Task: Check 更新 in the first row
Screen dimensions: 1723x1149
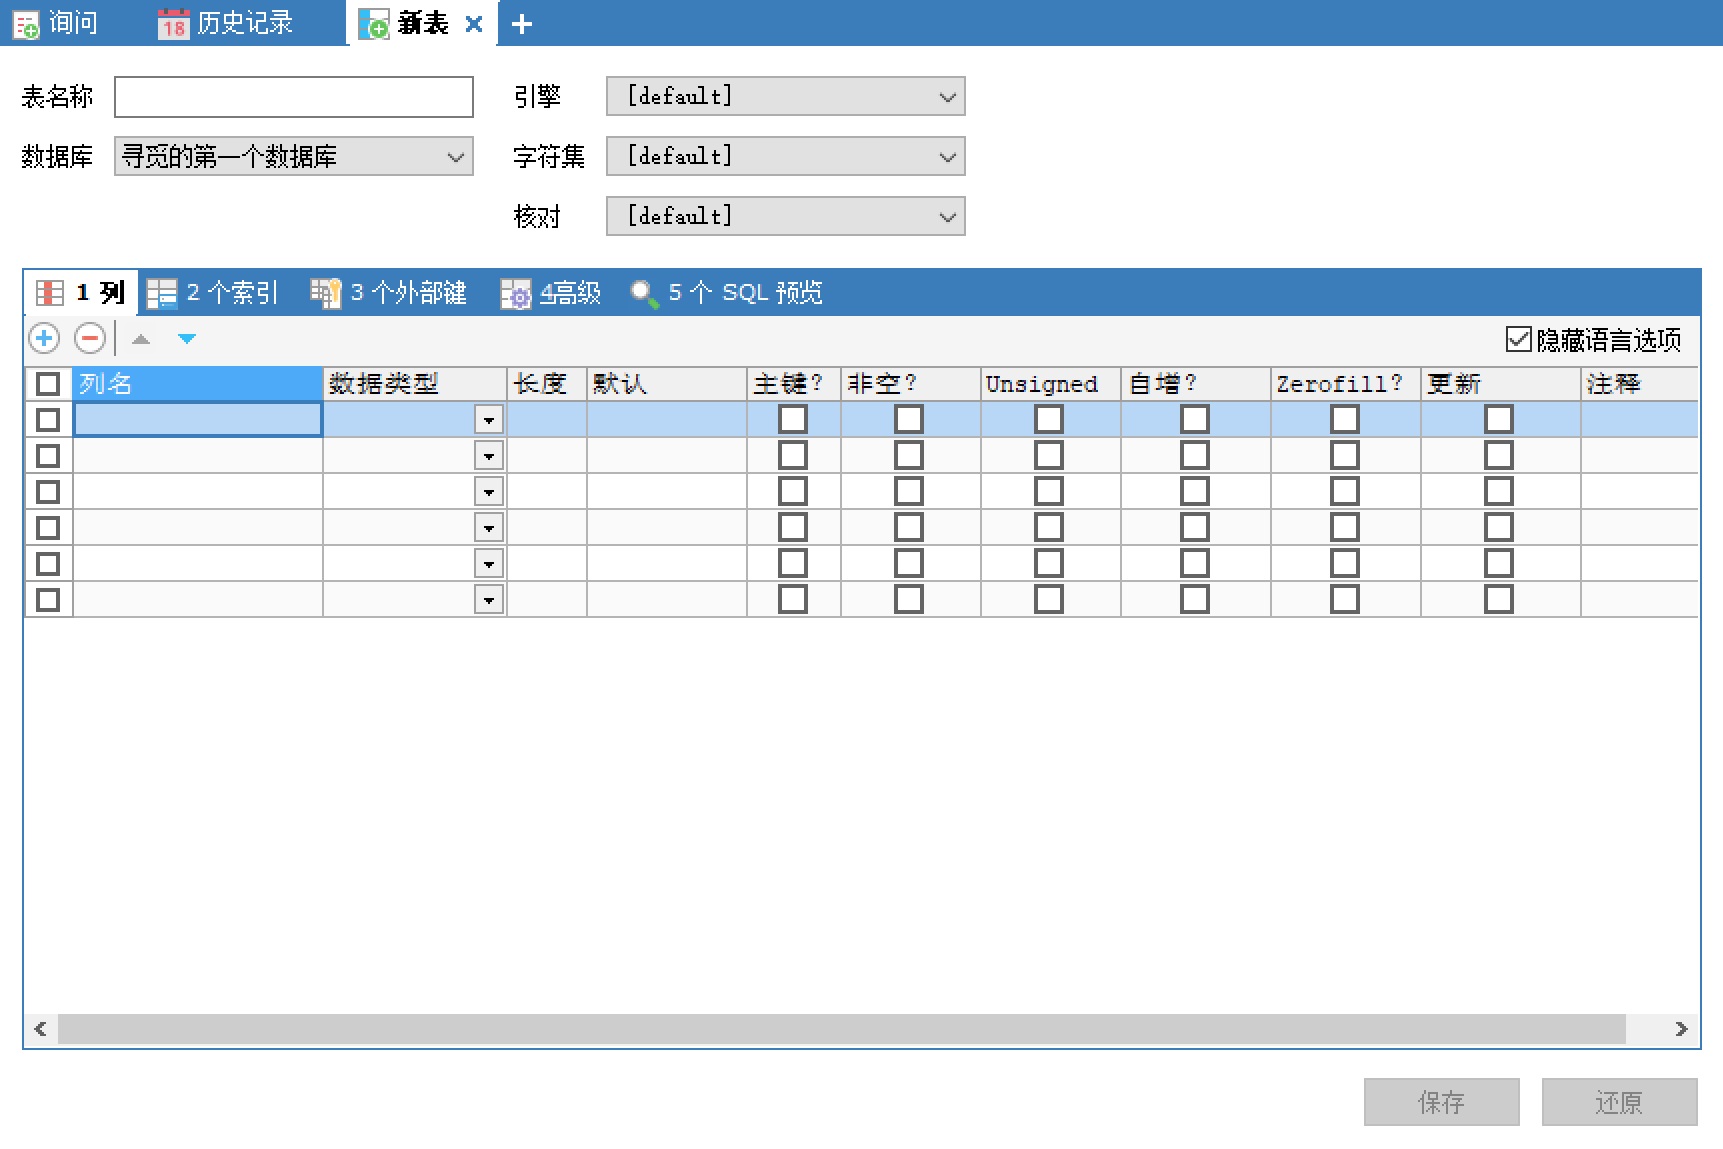Action: tap(1499, 419)
